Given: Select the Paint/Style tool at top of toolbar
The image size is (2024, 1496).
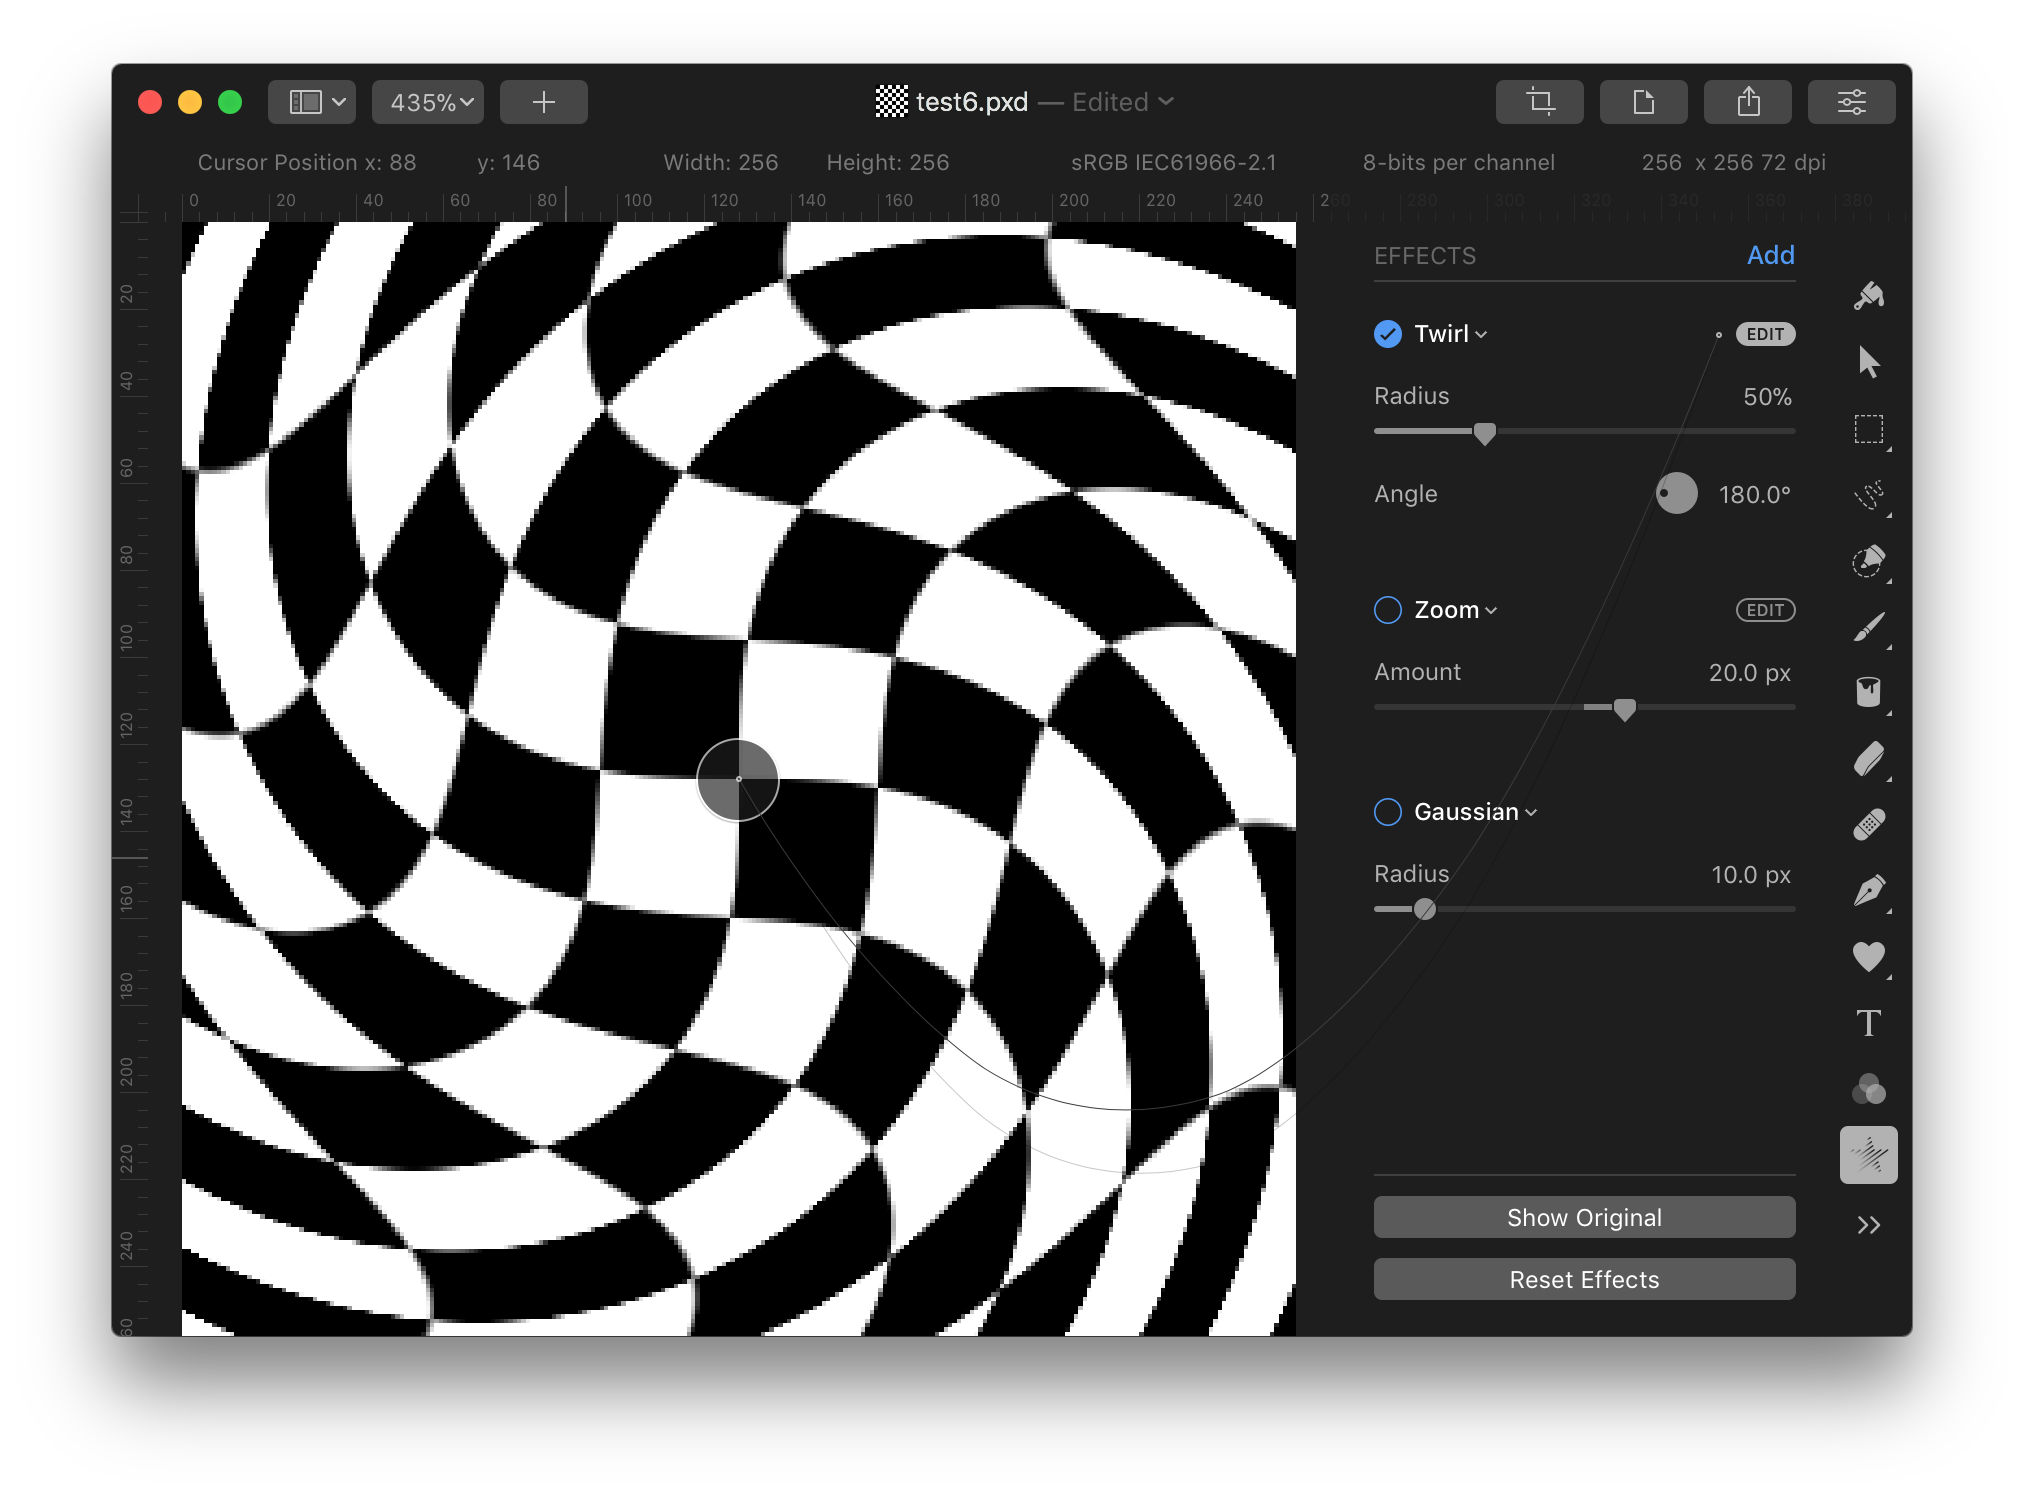Looking at the screenshot, I should tap(1868, 296).
